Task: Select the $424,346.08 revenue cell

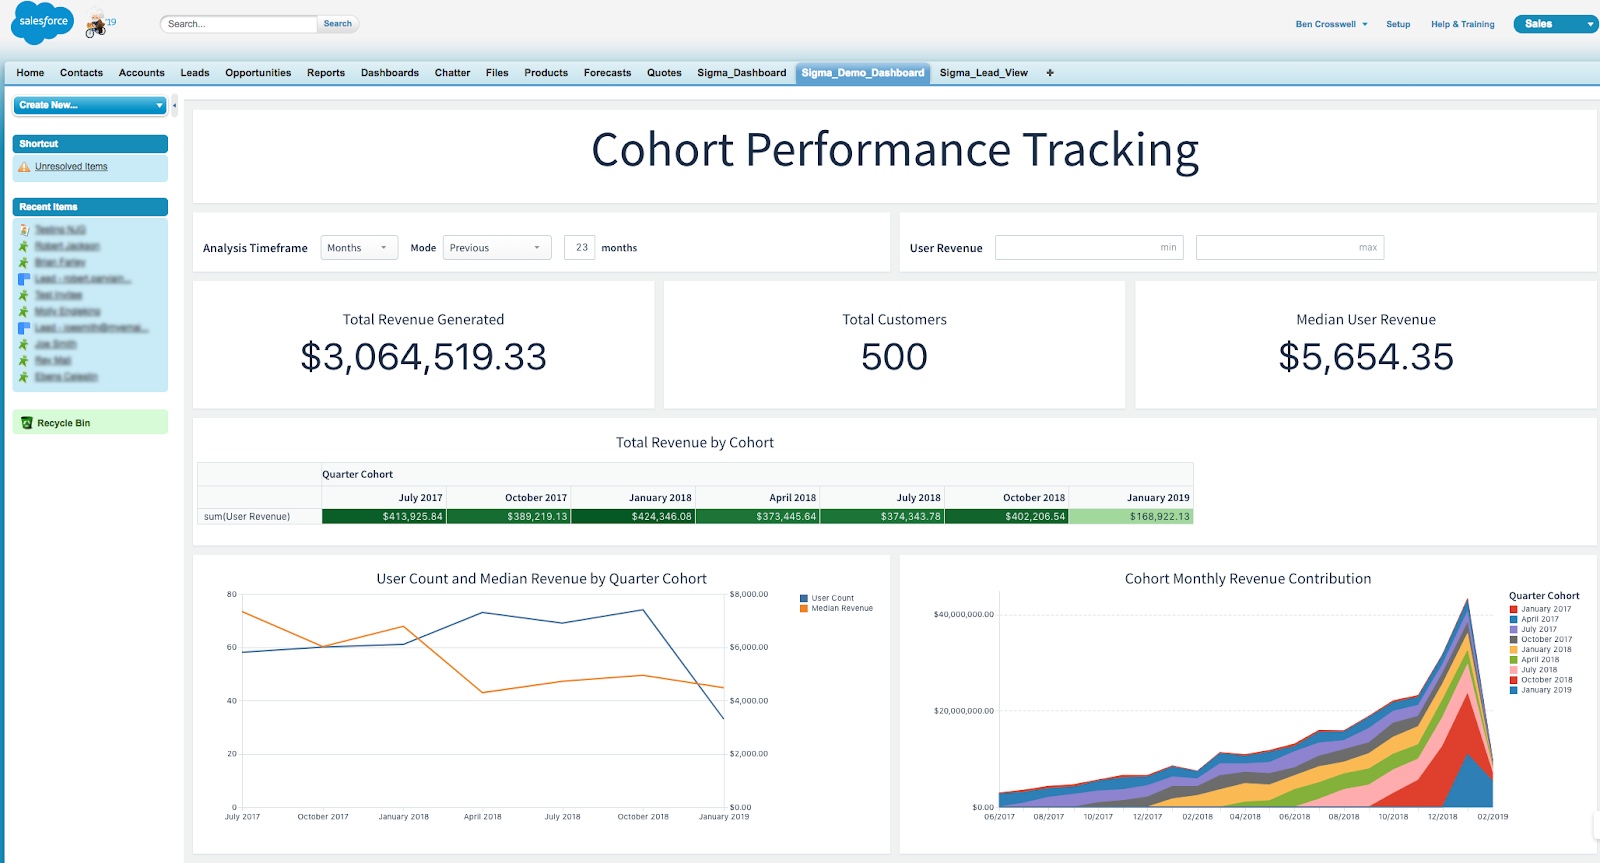Action: point(633,517)
